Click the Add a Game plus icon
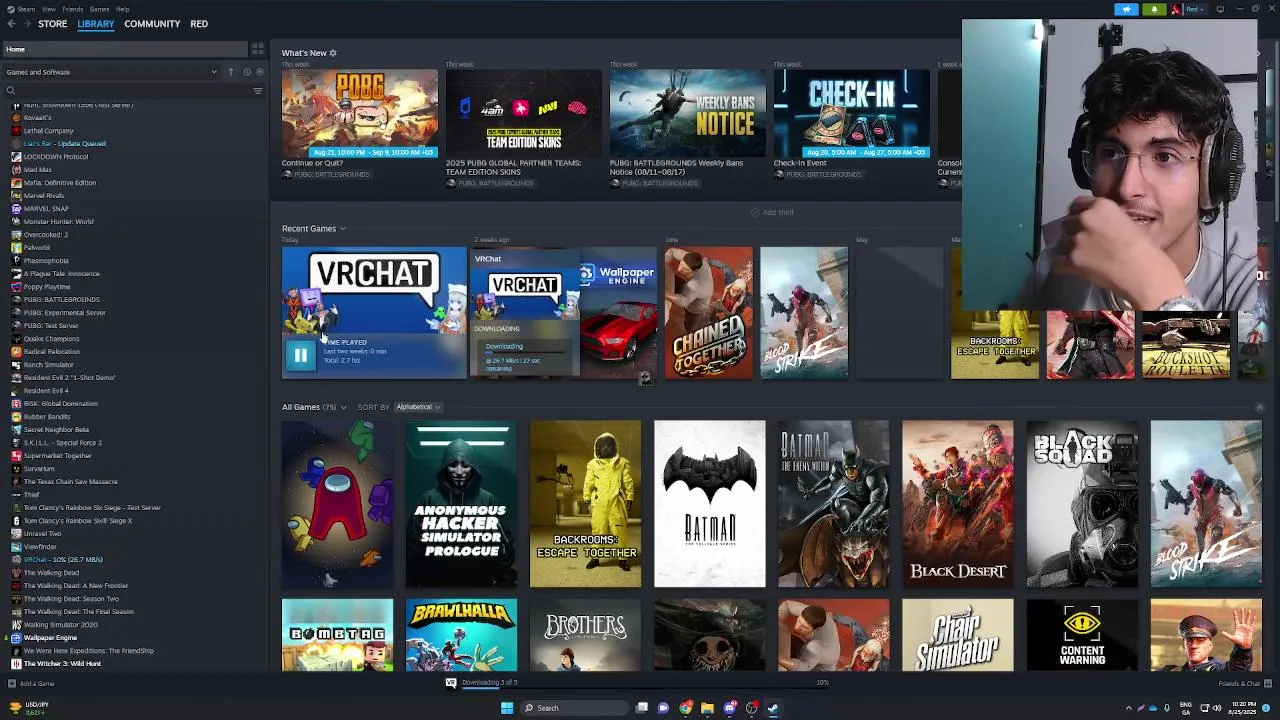This screenshot has height=720, width=1280. 12,684
